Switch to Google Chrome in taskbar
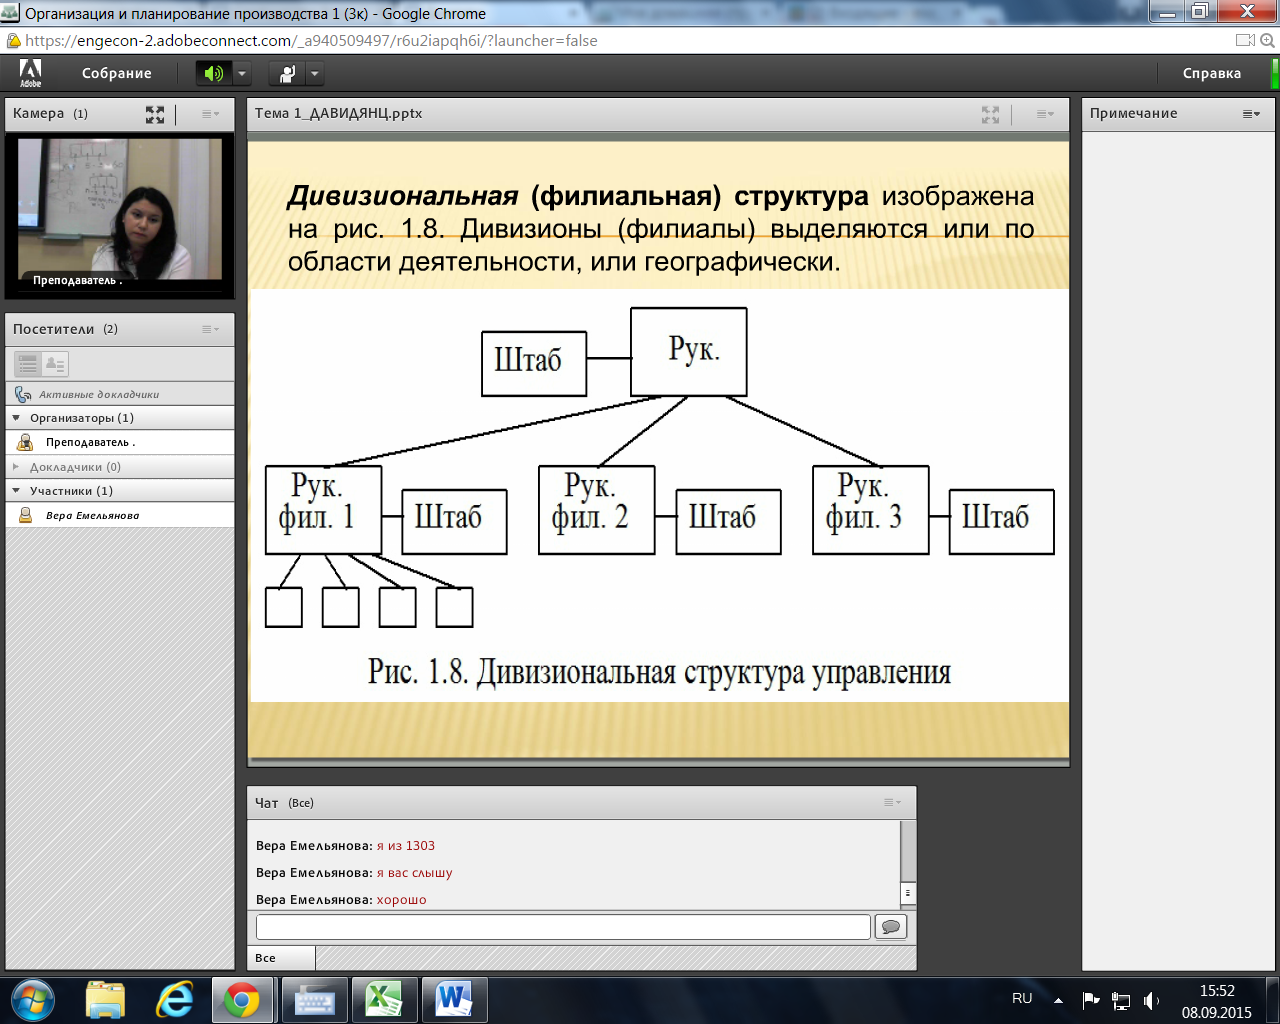The width and height of the screenshot is (1280, 1024). coord(241,999)
